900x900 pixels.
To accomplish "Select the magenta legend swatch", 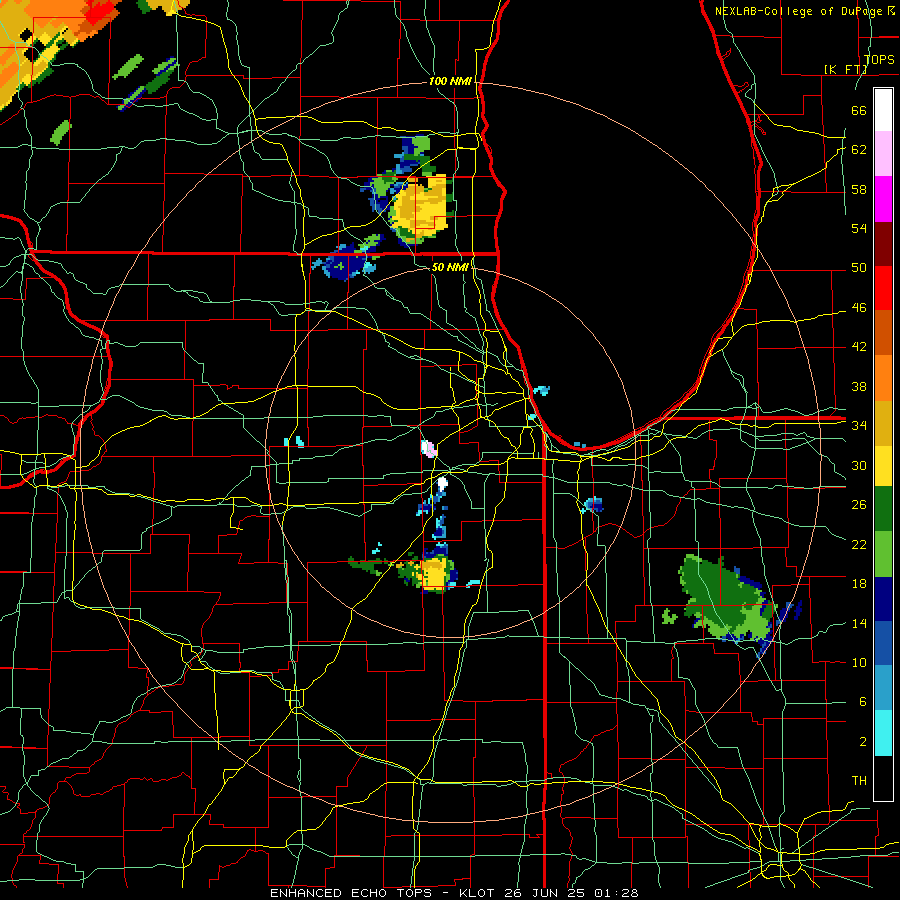I will coord(883,199).
